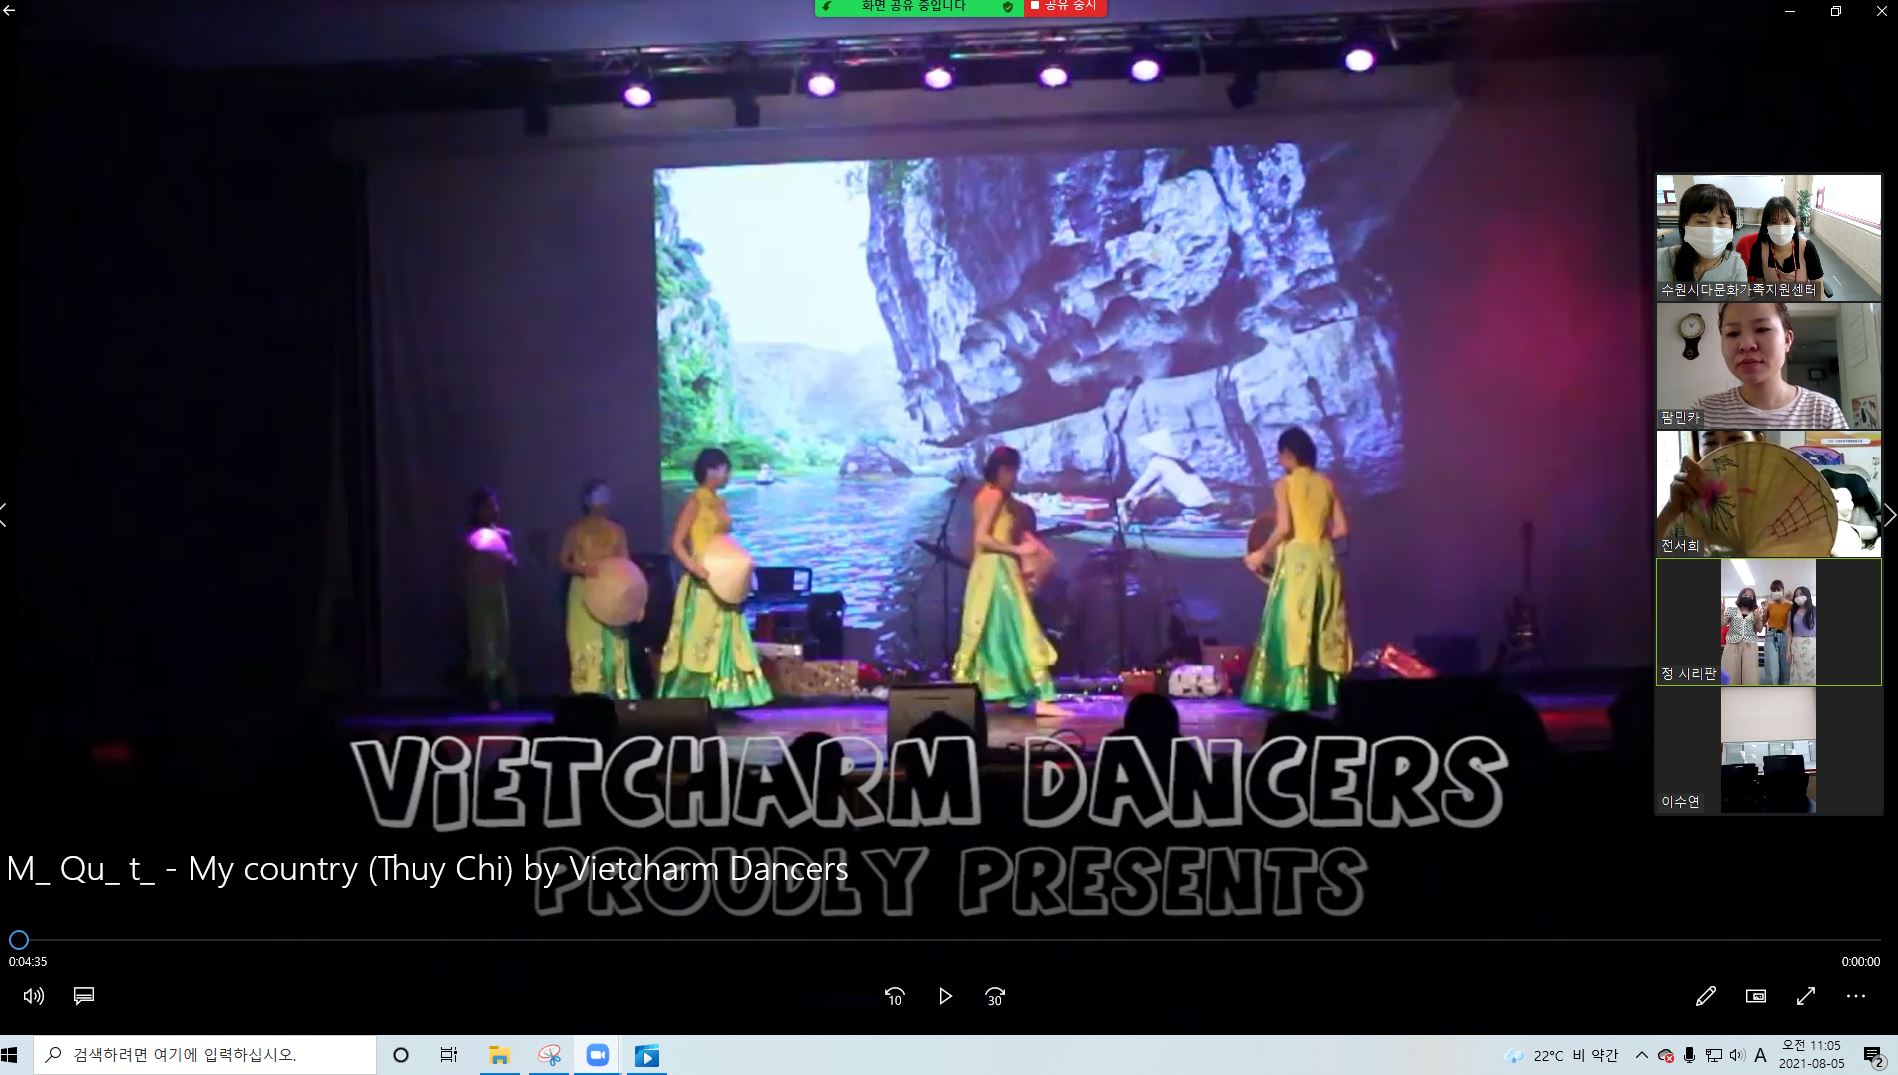Skip forward 30 seconds
This screenshot has height=1075, width=1898.
click(x=995, y=996)
